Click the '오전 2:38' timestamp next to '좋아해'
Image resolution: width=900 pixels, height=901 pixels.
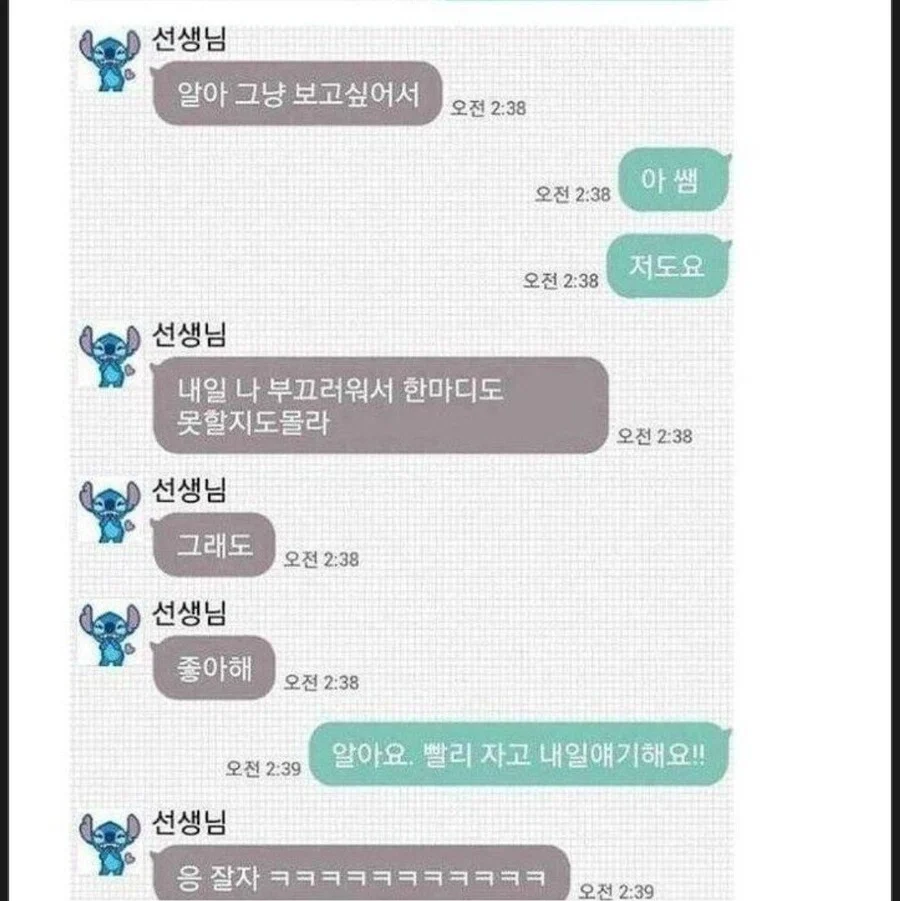coord(321,683)
